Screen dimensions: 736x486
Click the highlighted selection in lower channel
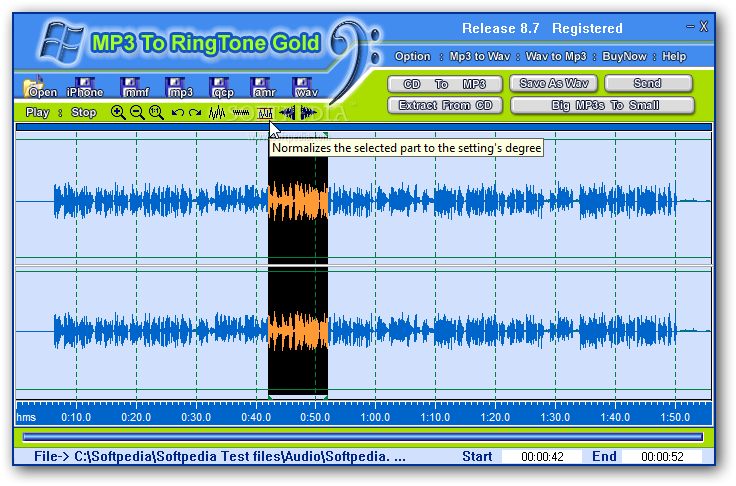[x=298, y=331]
